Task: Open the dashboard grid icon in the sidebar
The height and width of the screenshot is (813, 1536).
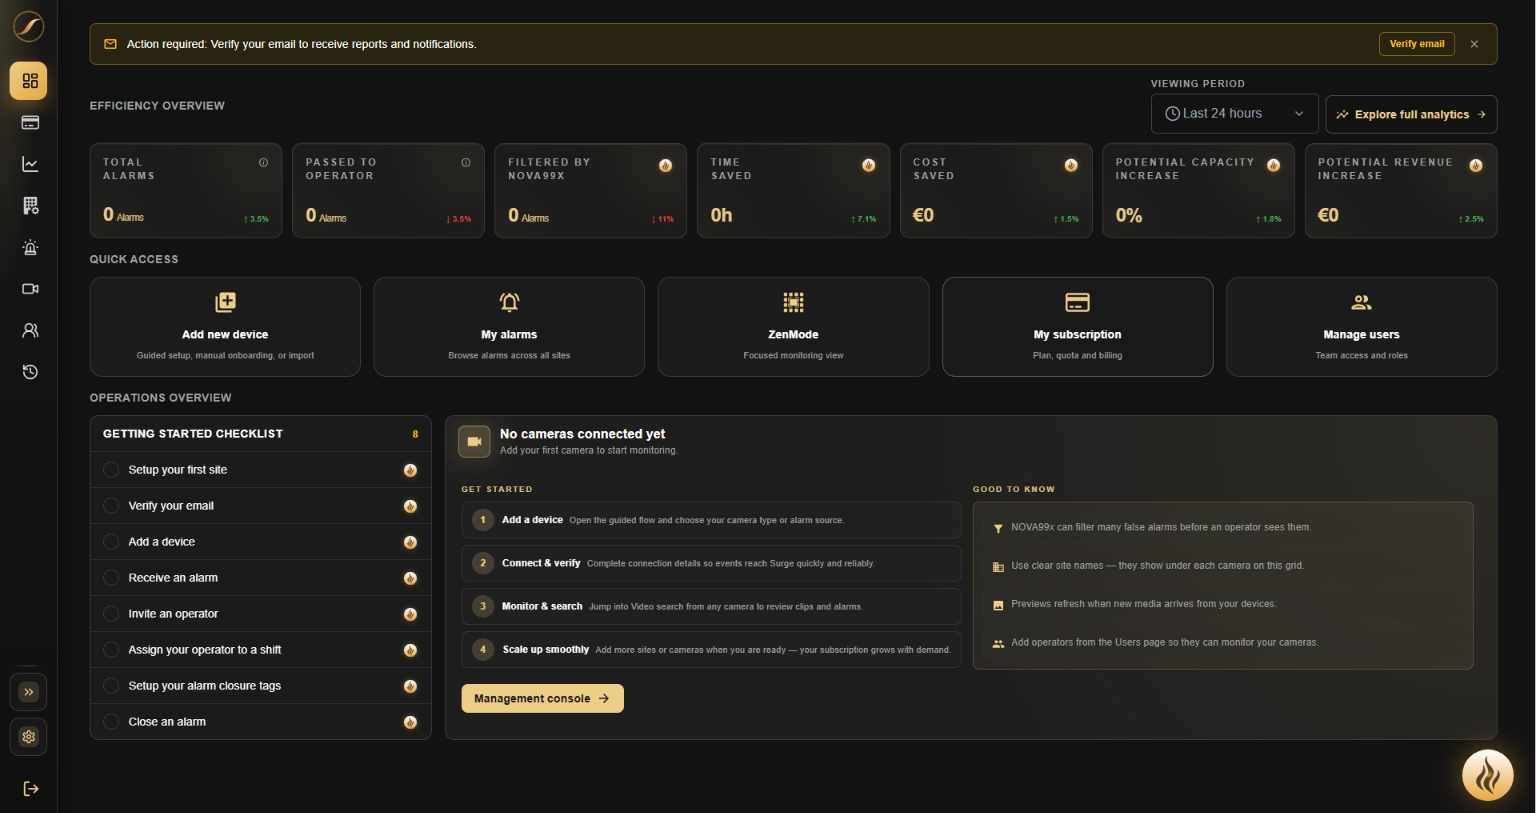Action: 28,81
